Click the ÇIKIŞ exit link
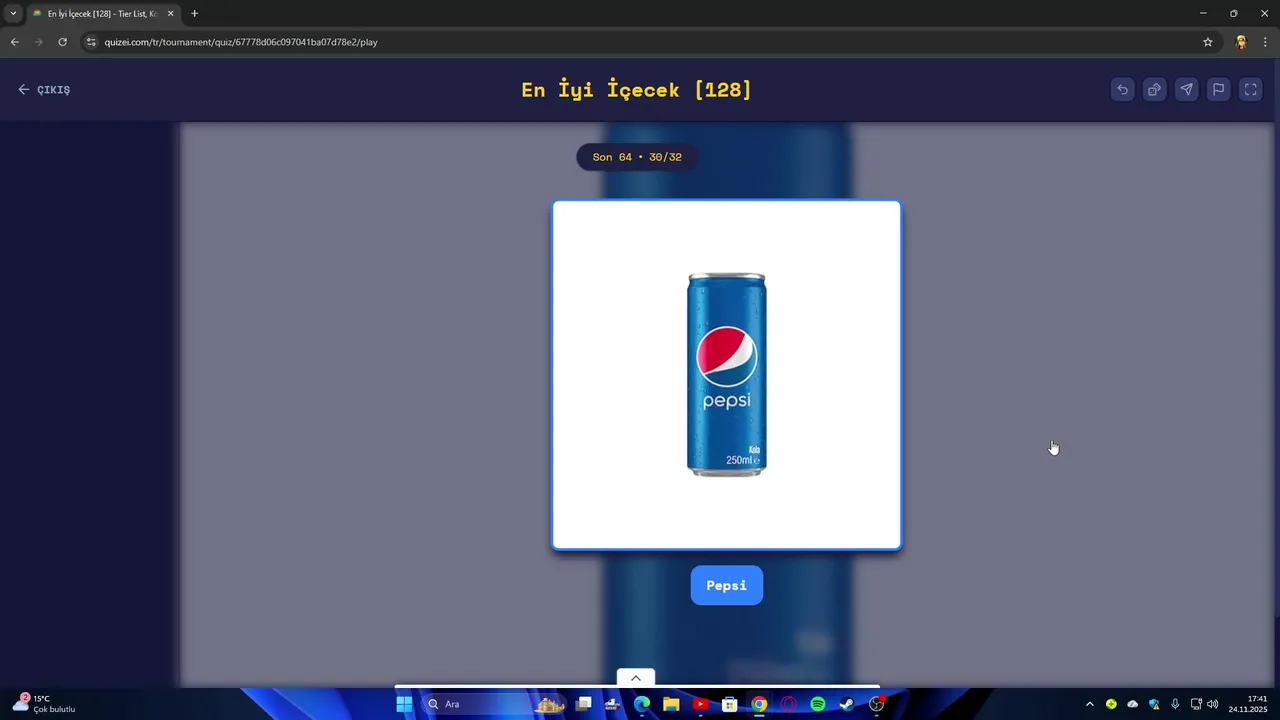The width and height of the screenshot is (1280, 720). pyautogui.click(x=44, y=90)
